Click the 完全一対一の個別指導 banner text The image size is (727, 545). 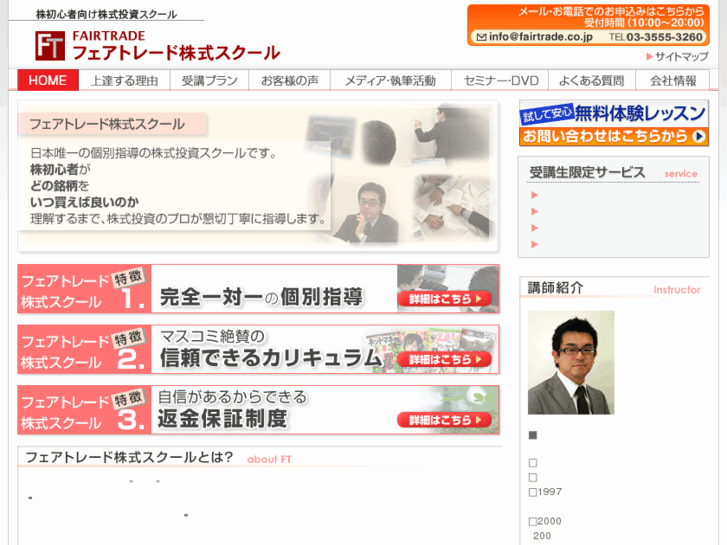(261, 297)
